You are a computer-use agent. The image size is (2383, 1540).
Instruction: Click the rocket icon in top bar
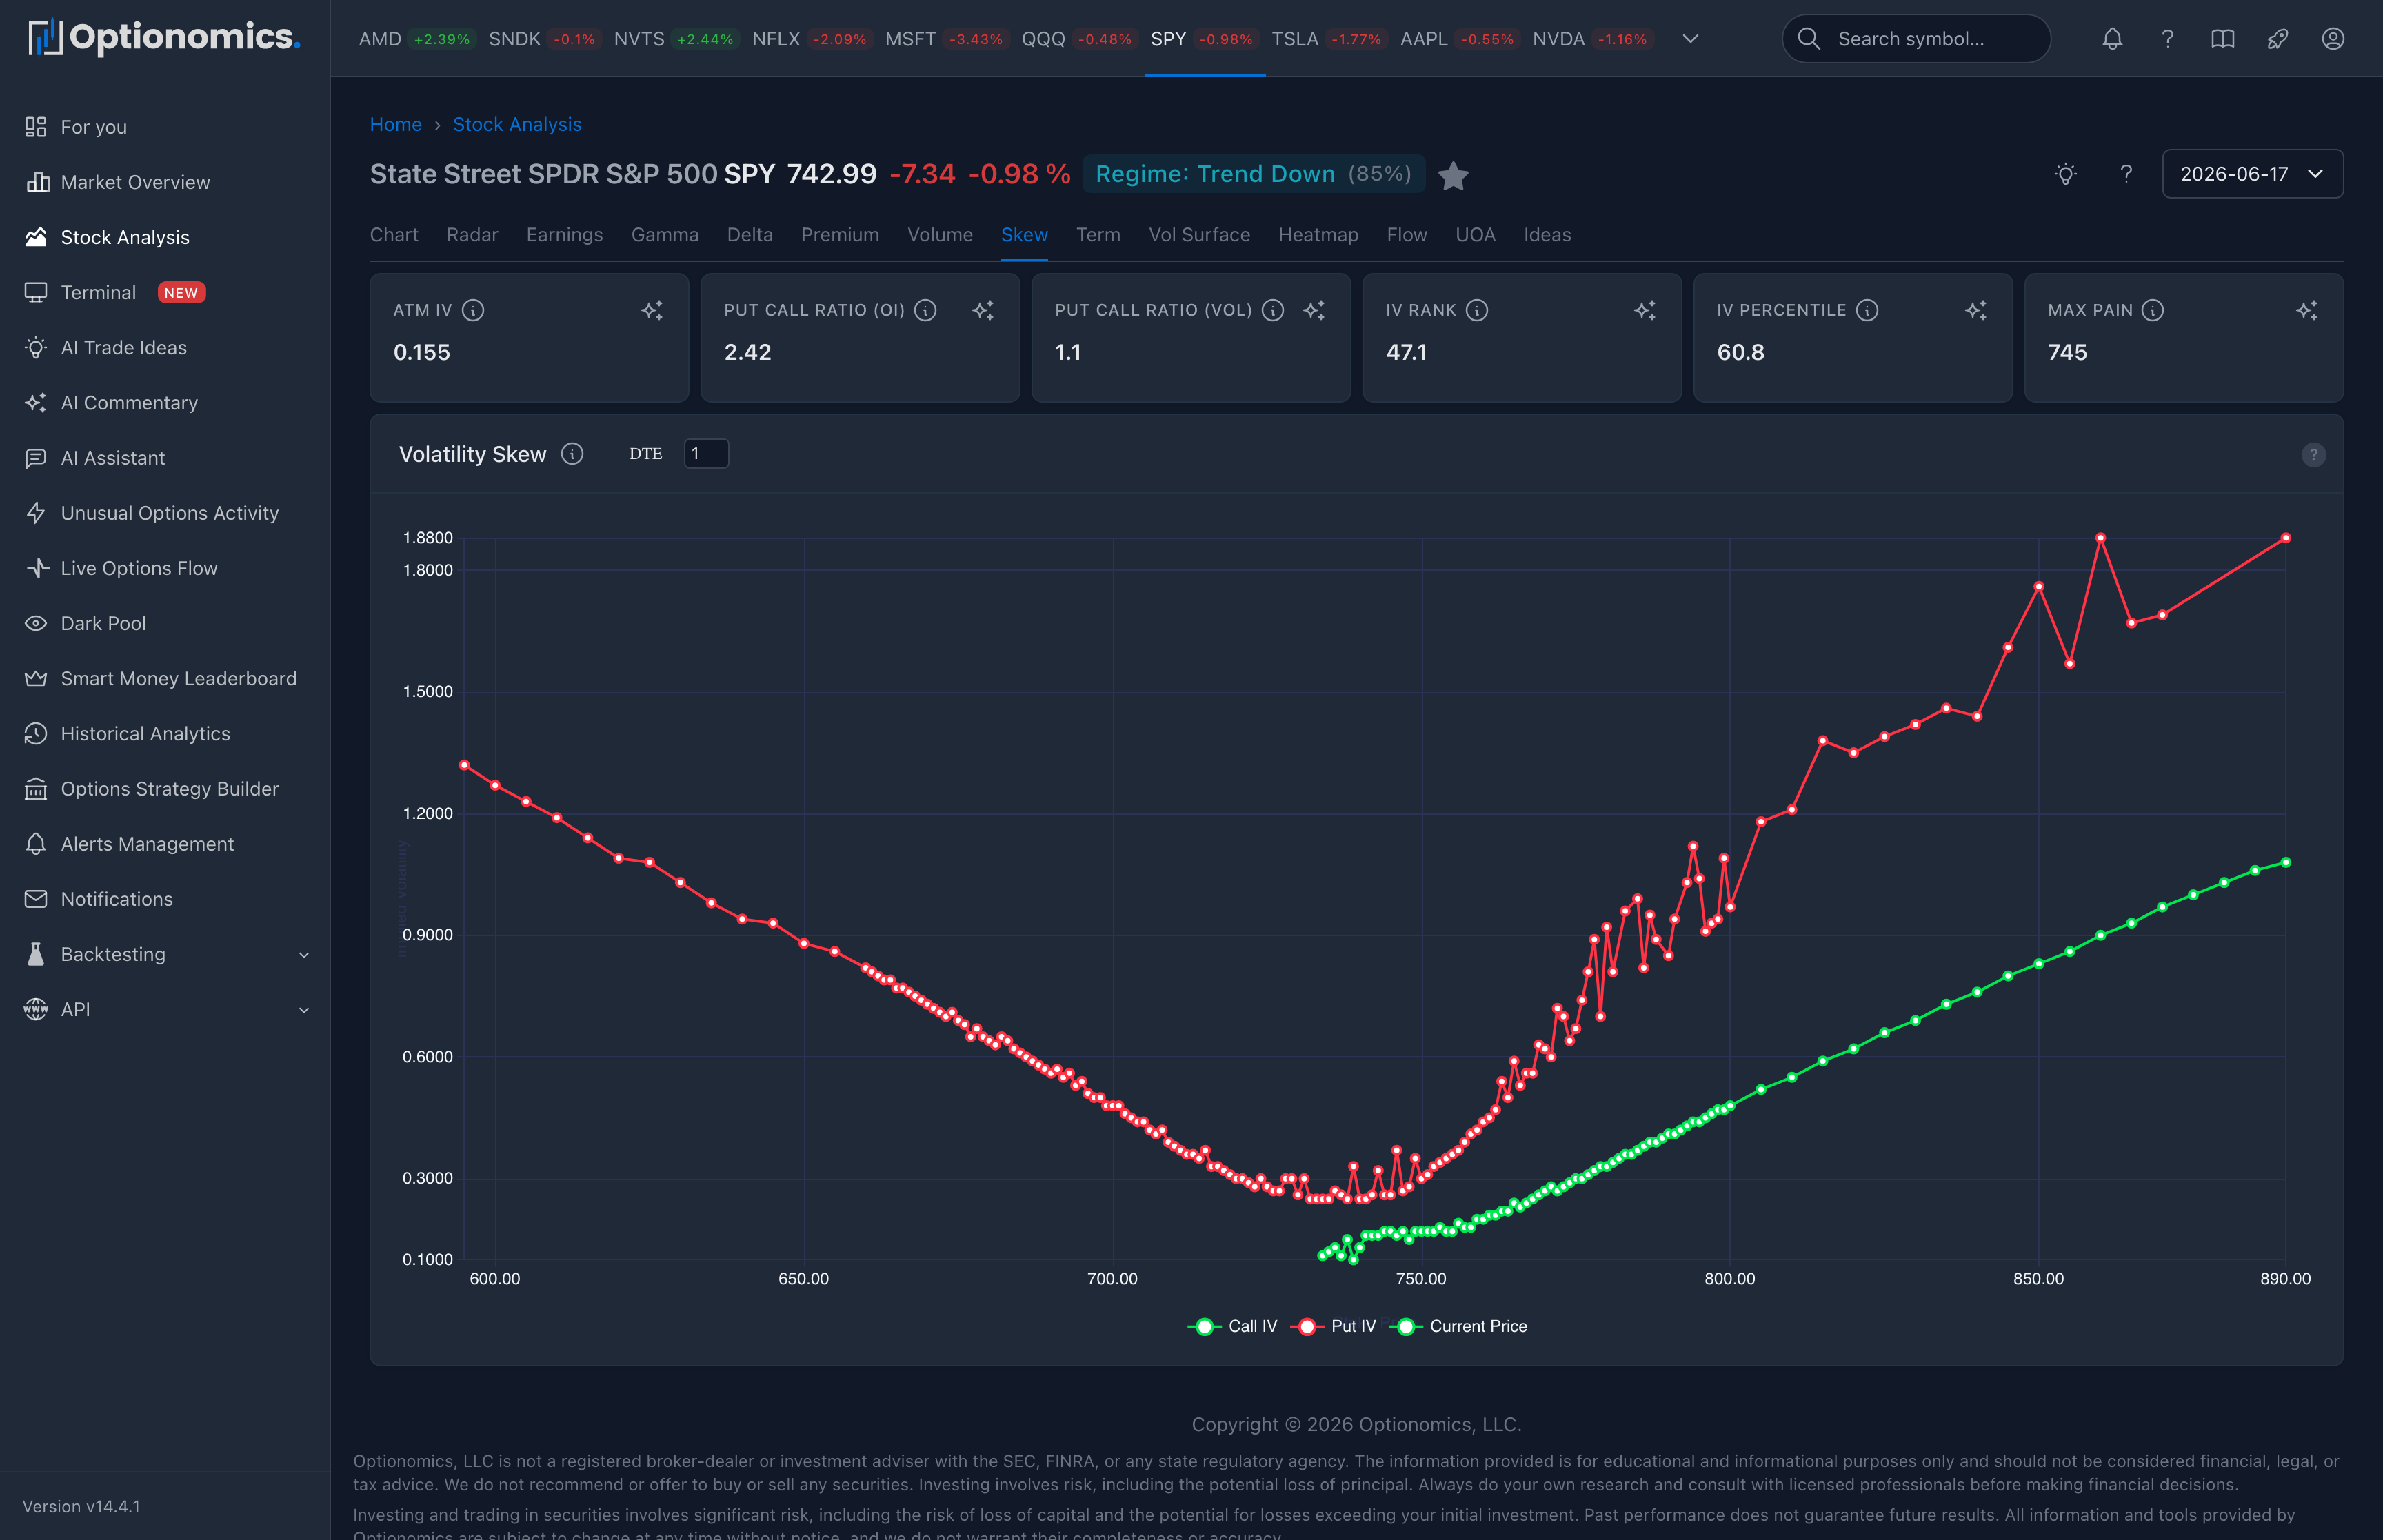tap(2277, 39)
